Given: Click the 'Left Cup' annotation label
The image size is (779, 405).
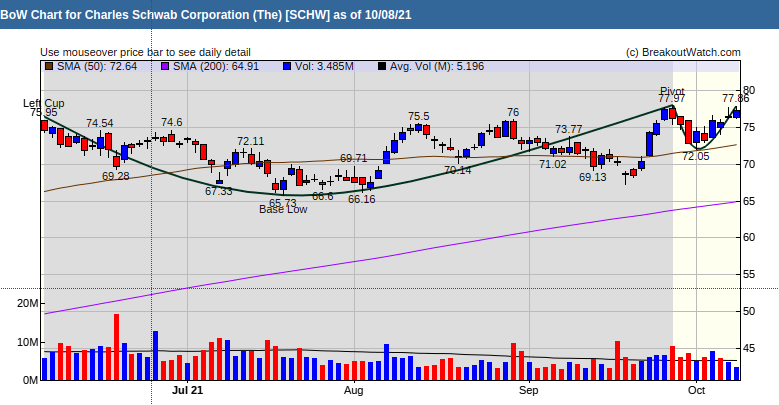Looking at the screenshot, I should pyautogui.click(x=44, y=103).
